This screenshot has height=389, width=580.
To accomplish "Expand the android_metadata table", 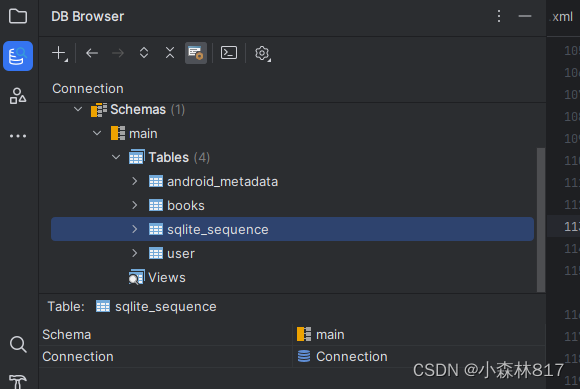I will 135,181.
